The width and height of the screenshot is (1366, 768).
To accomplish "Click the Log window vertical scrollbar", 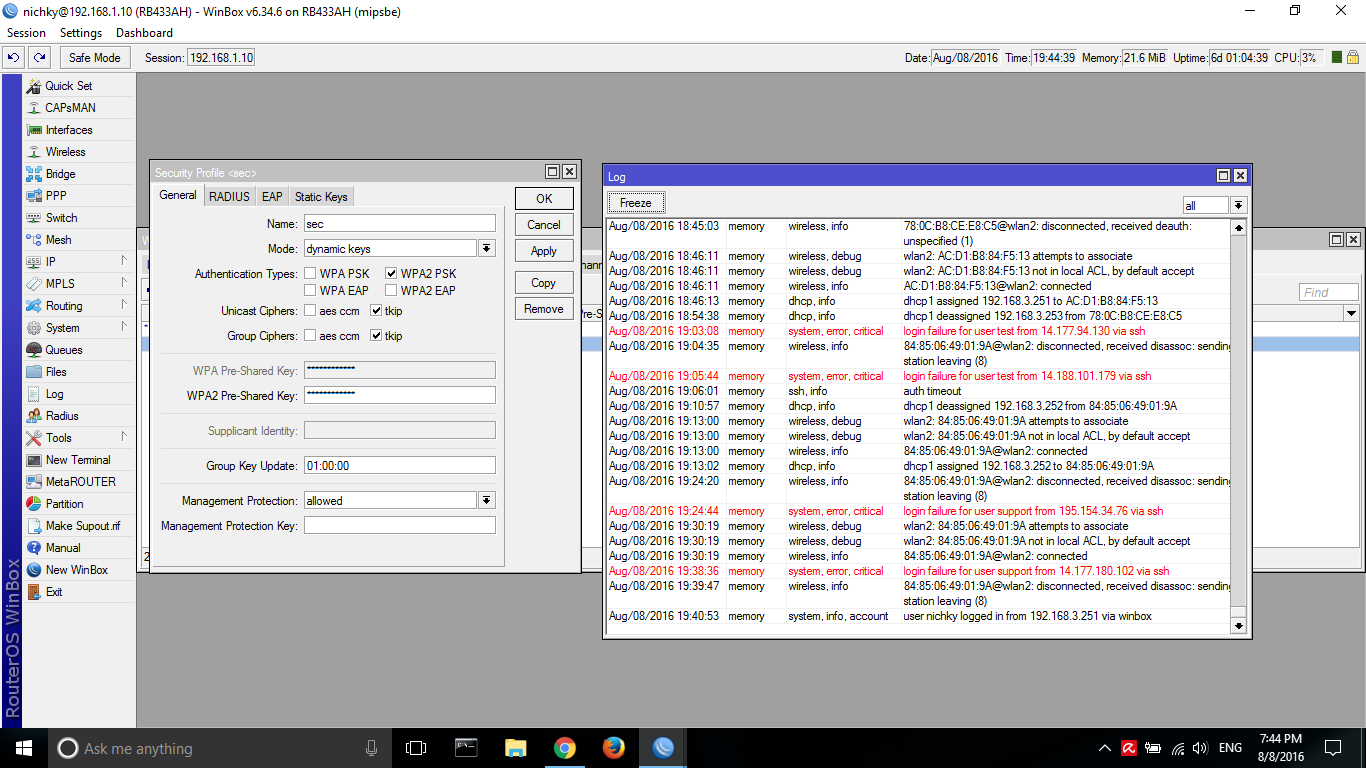I will click(x=1239, y=420).
